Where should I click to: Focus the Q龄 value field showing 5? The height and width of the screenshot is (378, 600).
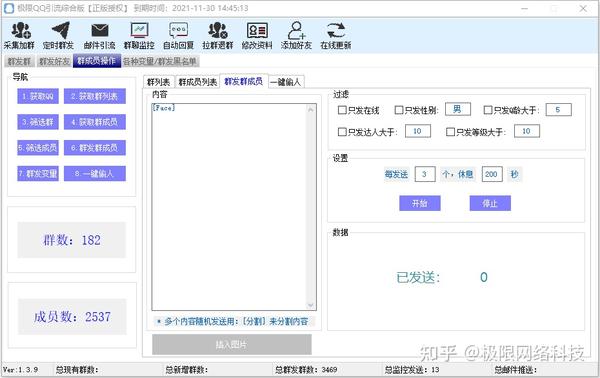pos(559,109)
